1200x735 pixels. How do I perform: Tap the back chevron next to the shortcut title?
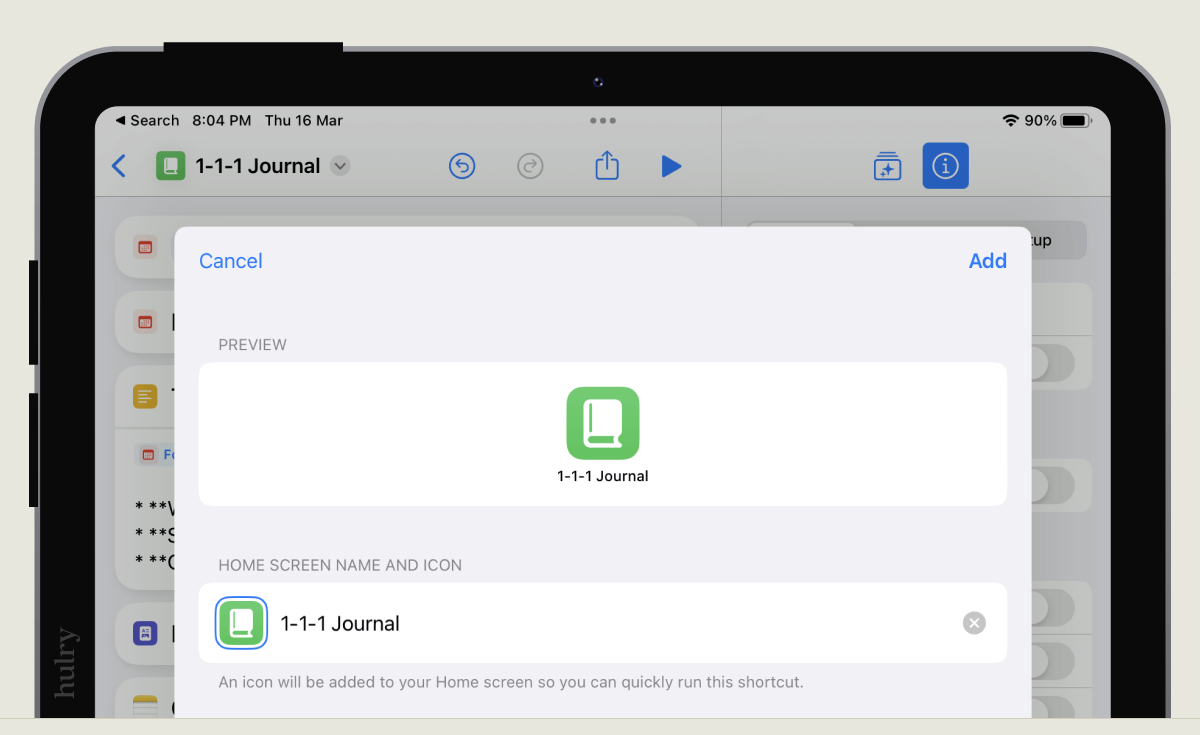[118, 166]
